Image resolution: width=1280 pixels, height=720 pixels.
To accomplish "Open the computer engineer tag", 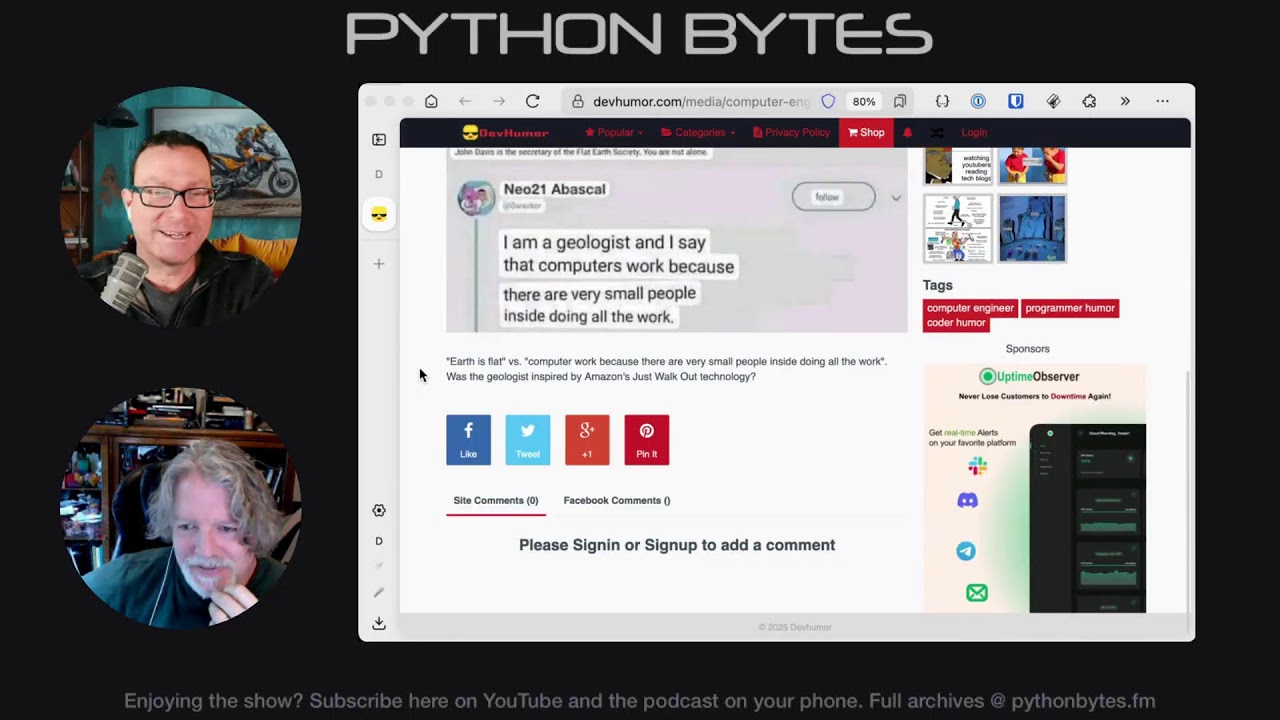I will pos(969,308).
